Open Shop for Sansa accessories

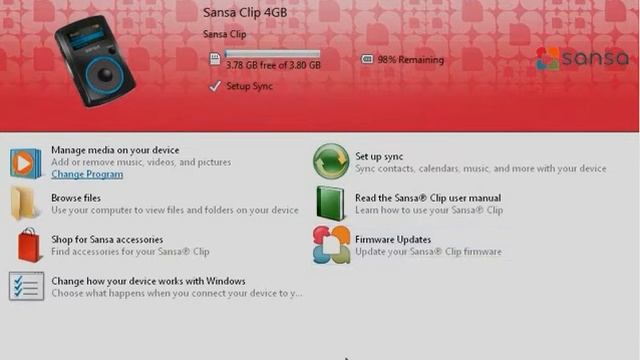[107, 240]
